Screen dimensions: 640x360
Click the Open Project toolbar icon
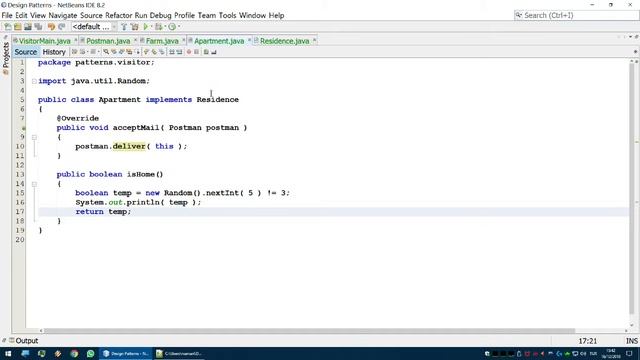[27, 27]
